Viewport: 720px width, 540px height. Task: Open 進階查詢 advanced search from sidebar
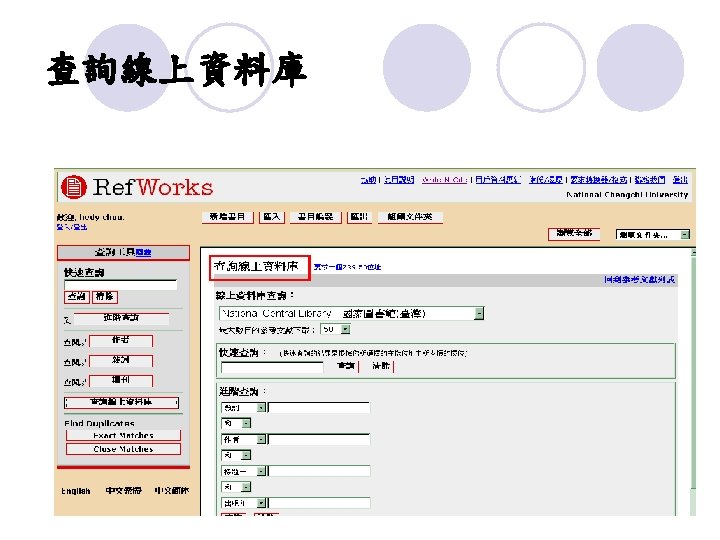point(121,318)
